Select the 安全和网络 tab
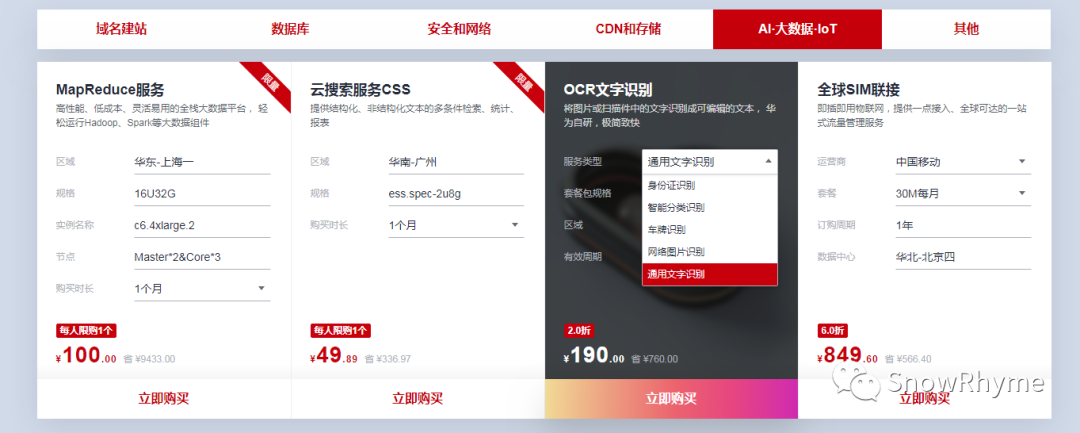 459,29
